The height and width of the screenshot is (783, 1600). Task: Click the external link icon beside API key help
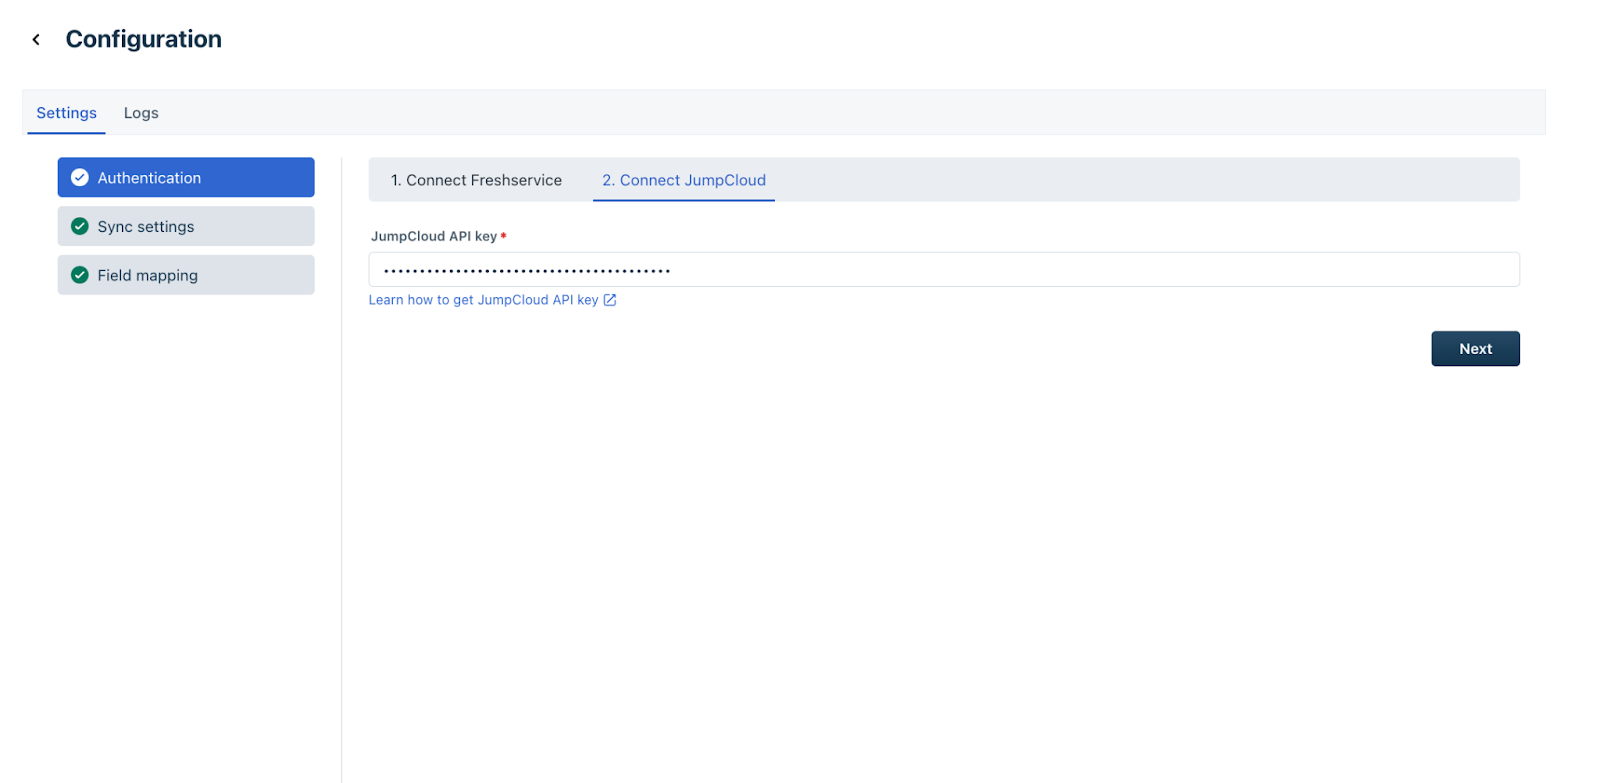(x=610, y=300)
